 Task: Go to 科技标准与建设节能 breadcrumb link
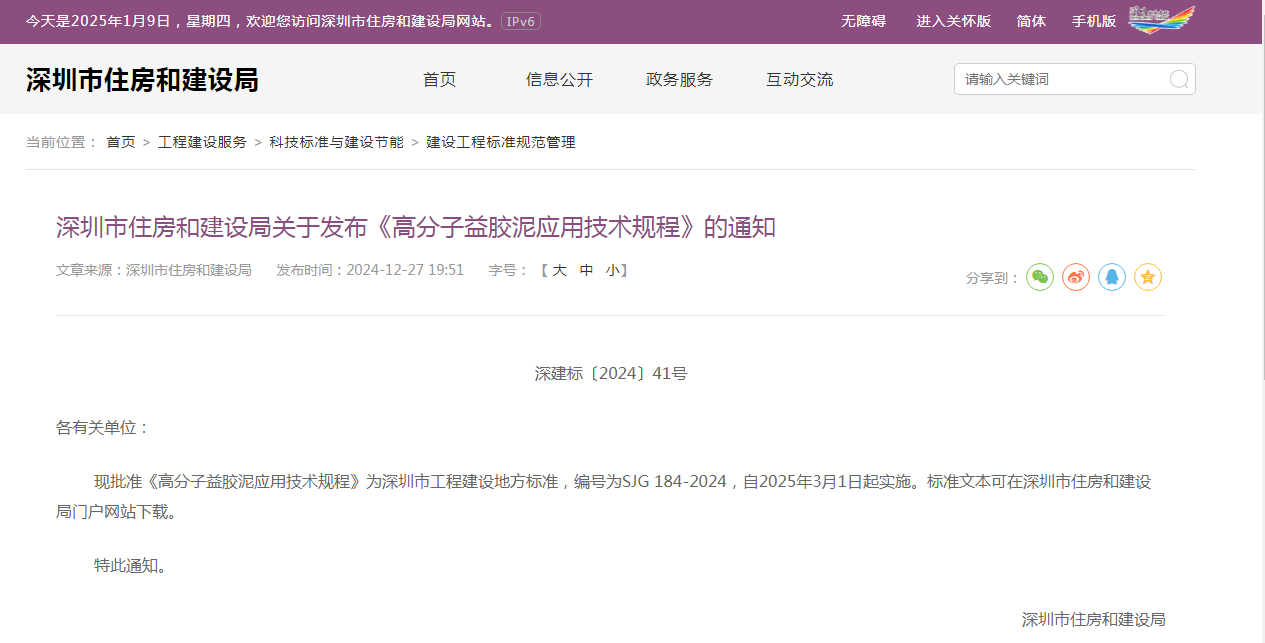pos(336,142)
